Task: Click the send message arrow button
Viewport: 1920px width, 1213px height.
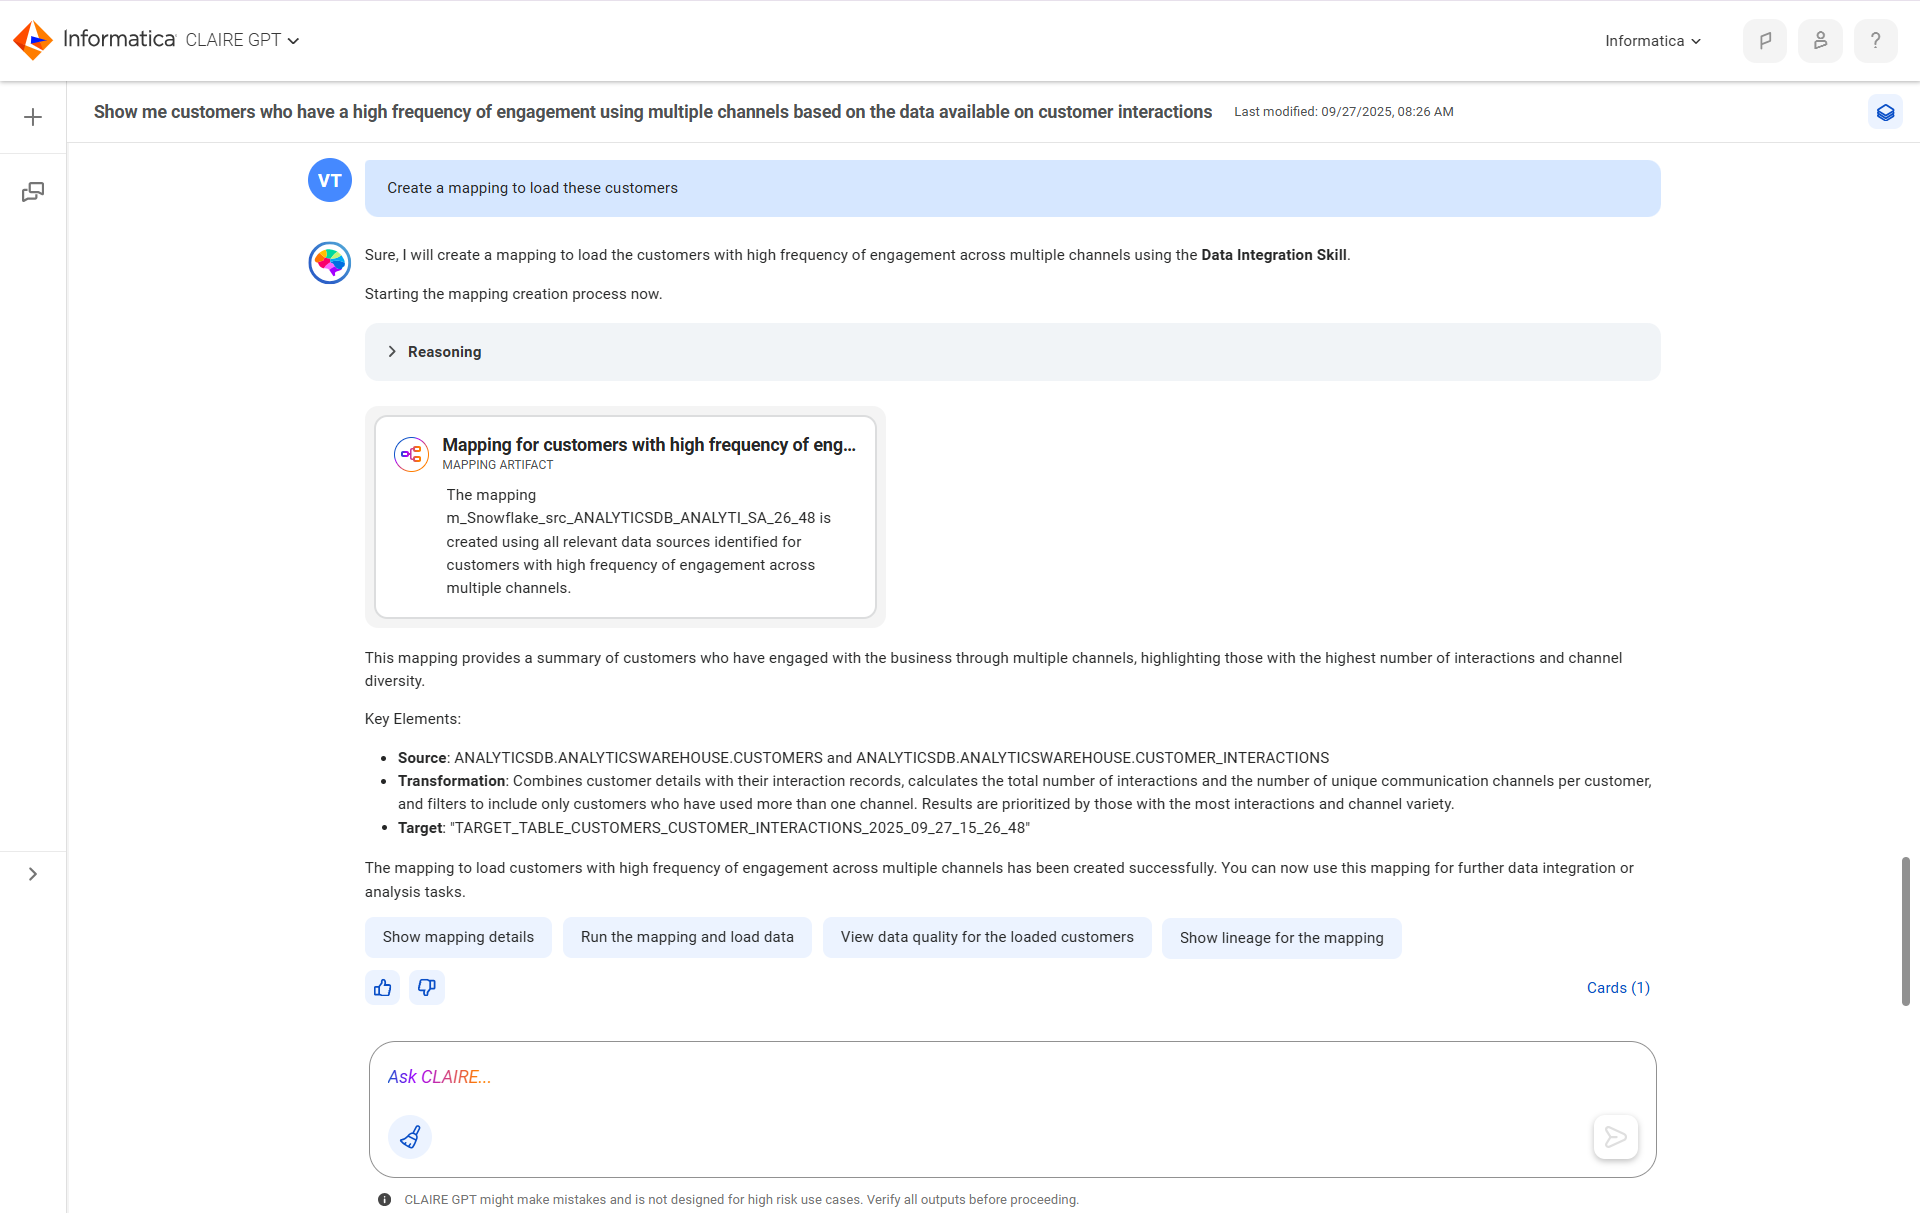Action: click(x=1615, y=1137)
